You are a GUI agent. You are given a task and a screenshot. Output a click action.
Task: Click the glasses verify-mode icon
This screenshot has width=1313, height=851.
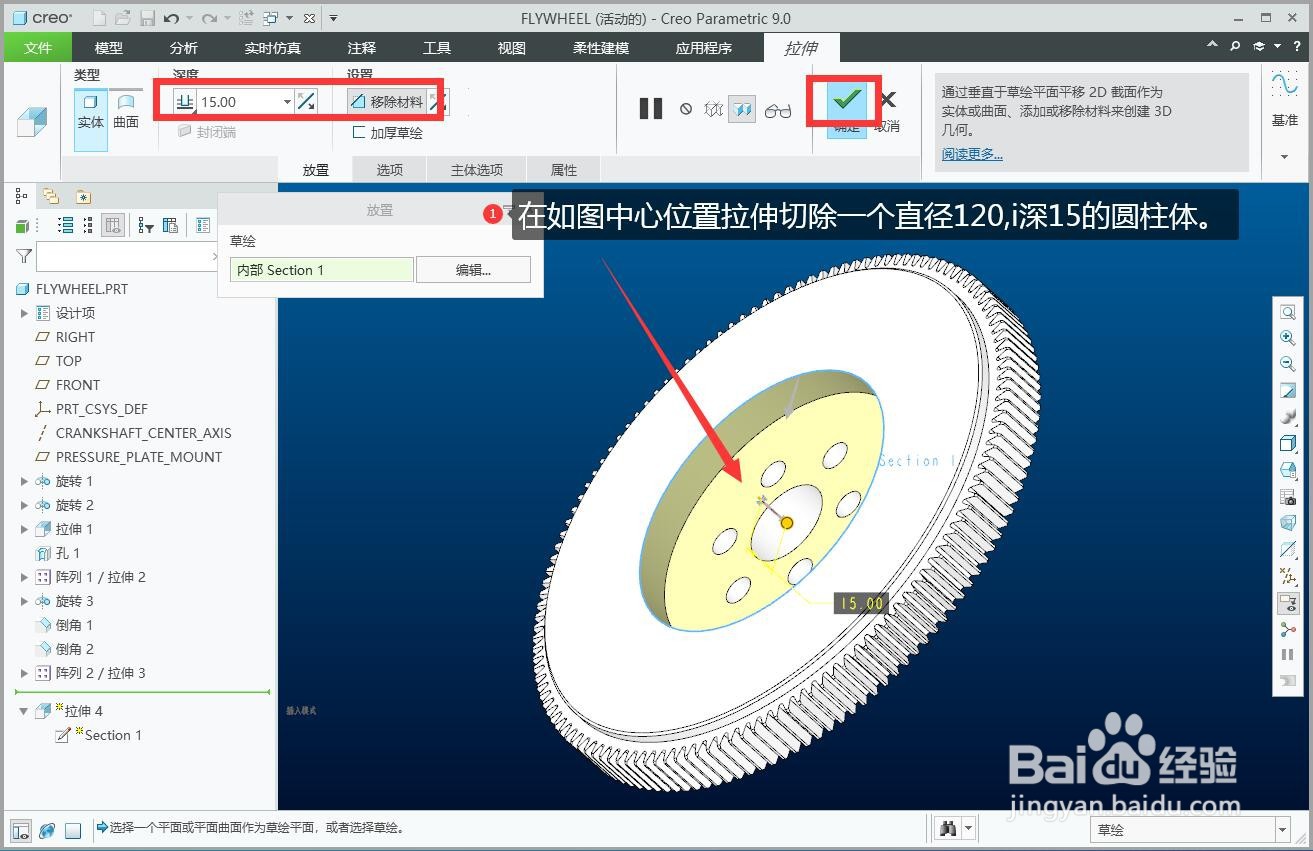[778, 110]
